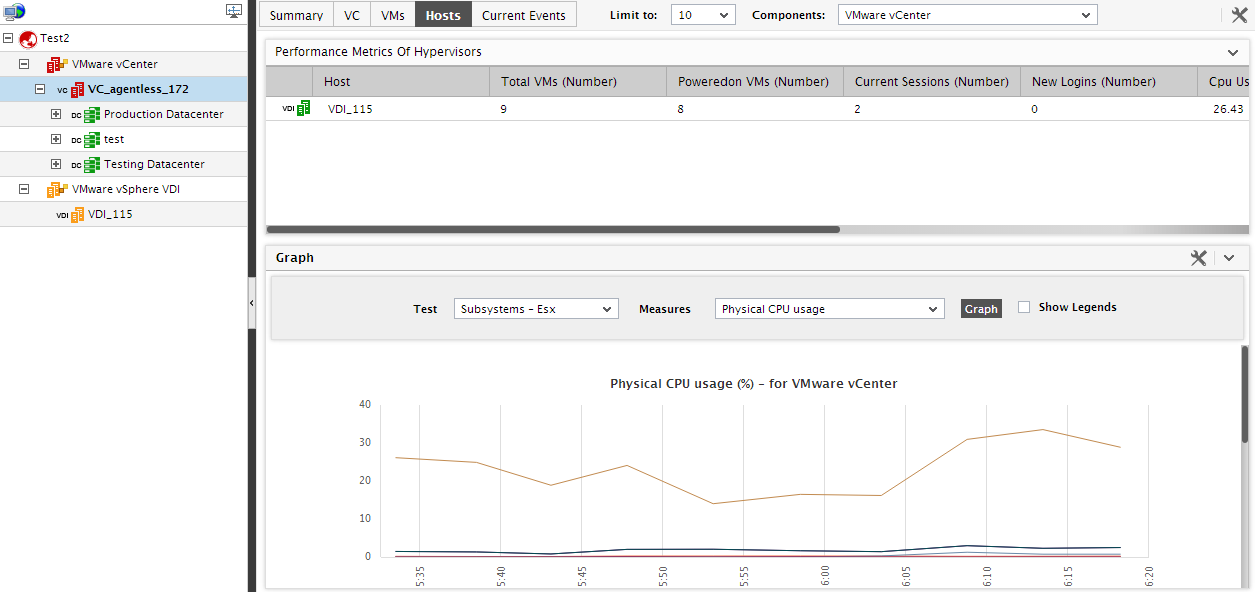Expand the test datacenter node
The image size is (1255, 592).
(x=56, y=139)
